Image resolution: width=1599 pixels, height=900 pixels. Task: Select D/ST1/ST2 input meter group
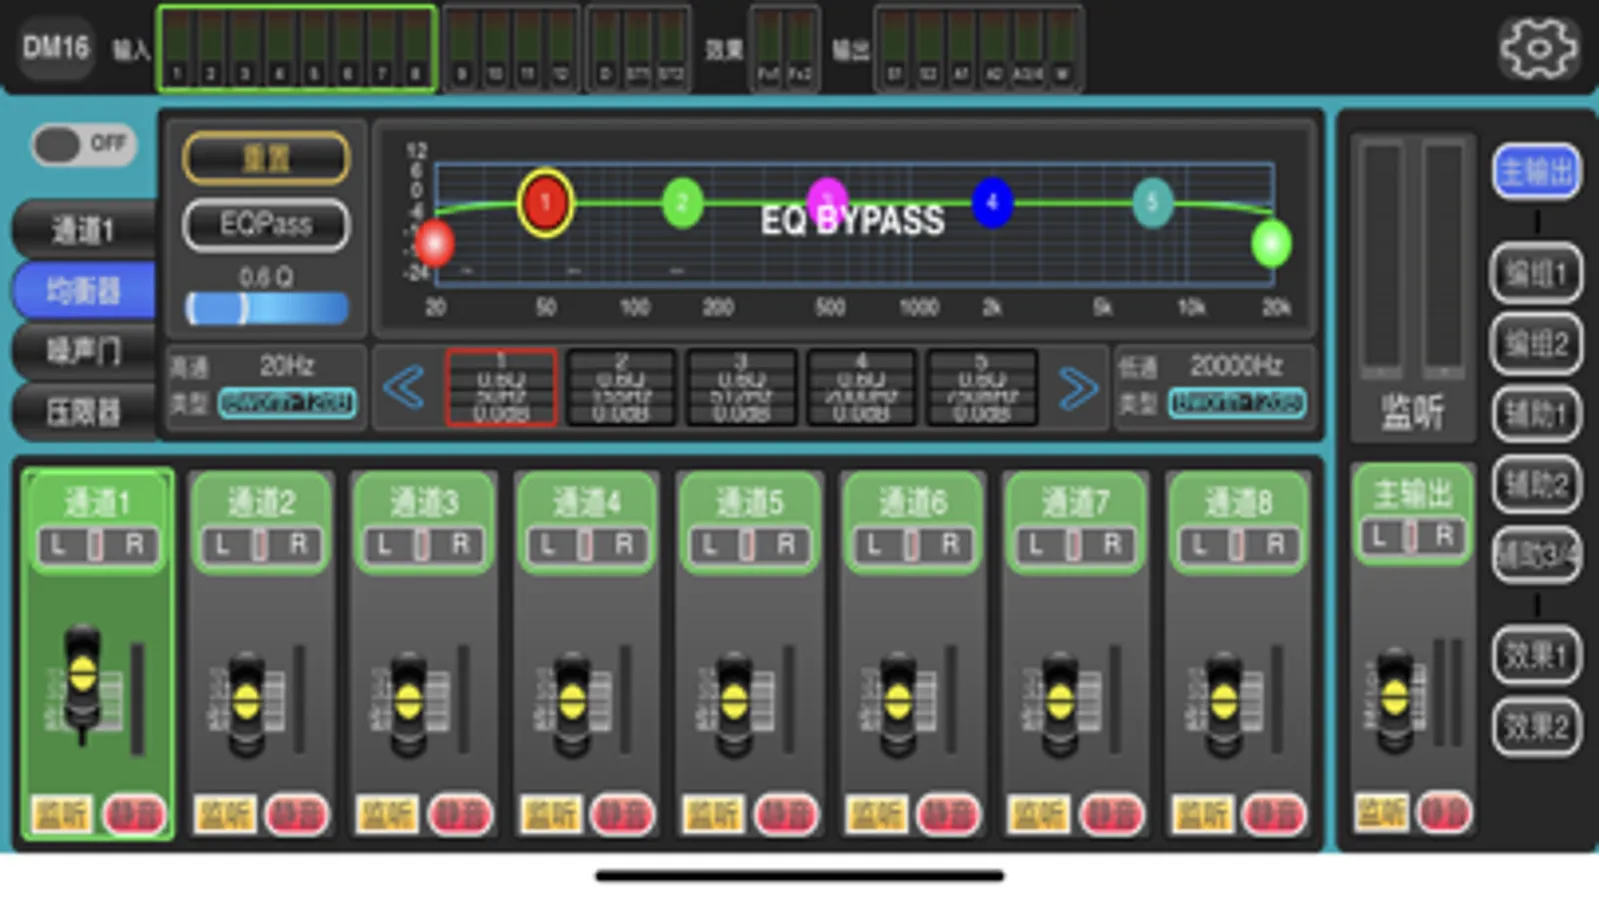point(638,48)
